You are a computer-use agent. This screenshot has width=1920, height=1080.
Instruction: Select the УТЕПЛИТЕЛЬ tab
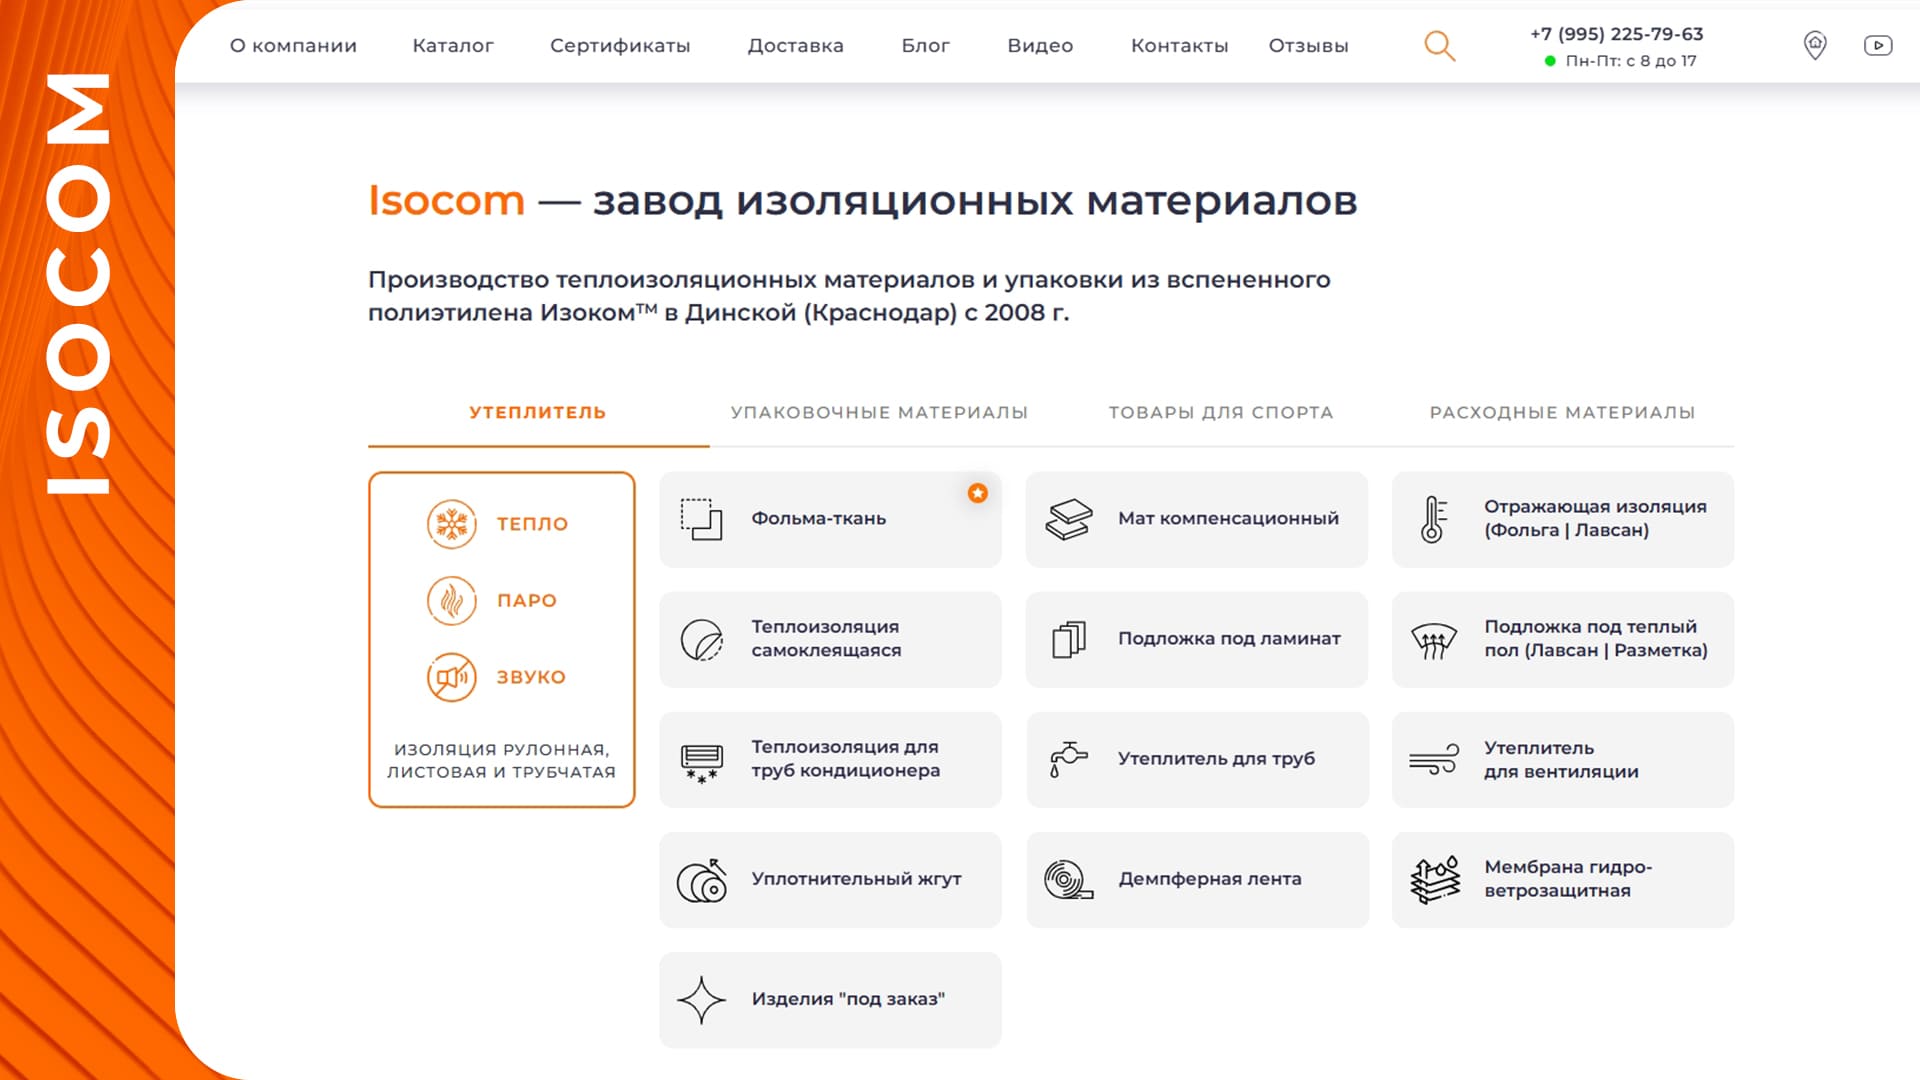click(538, 413)
